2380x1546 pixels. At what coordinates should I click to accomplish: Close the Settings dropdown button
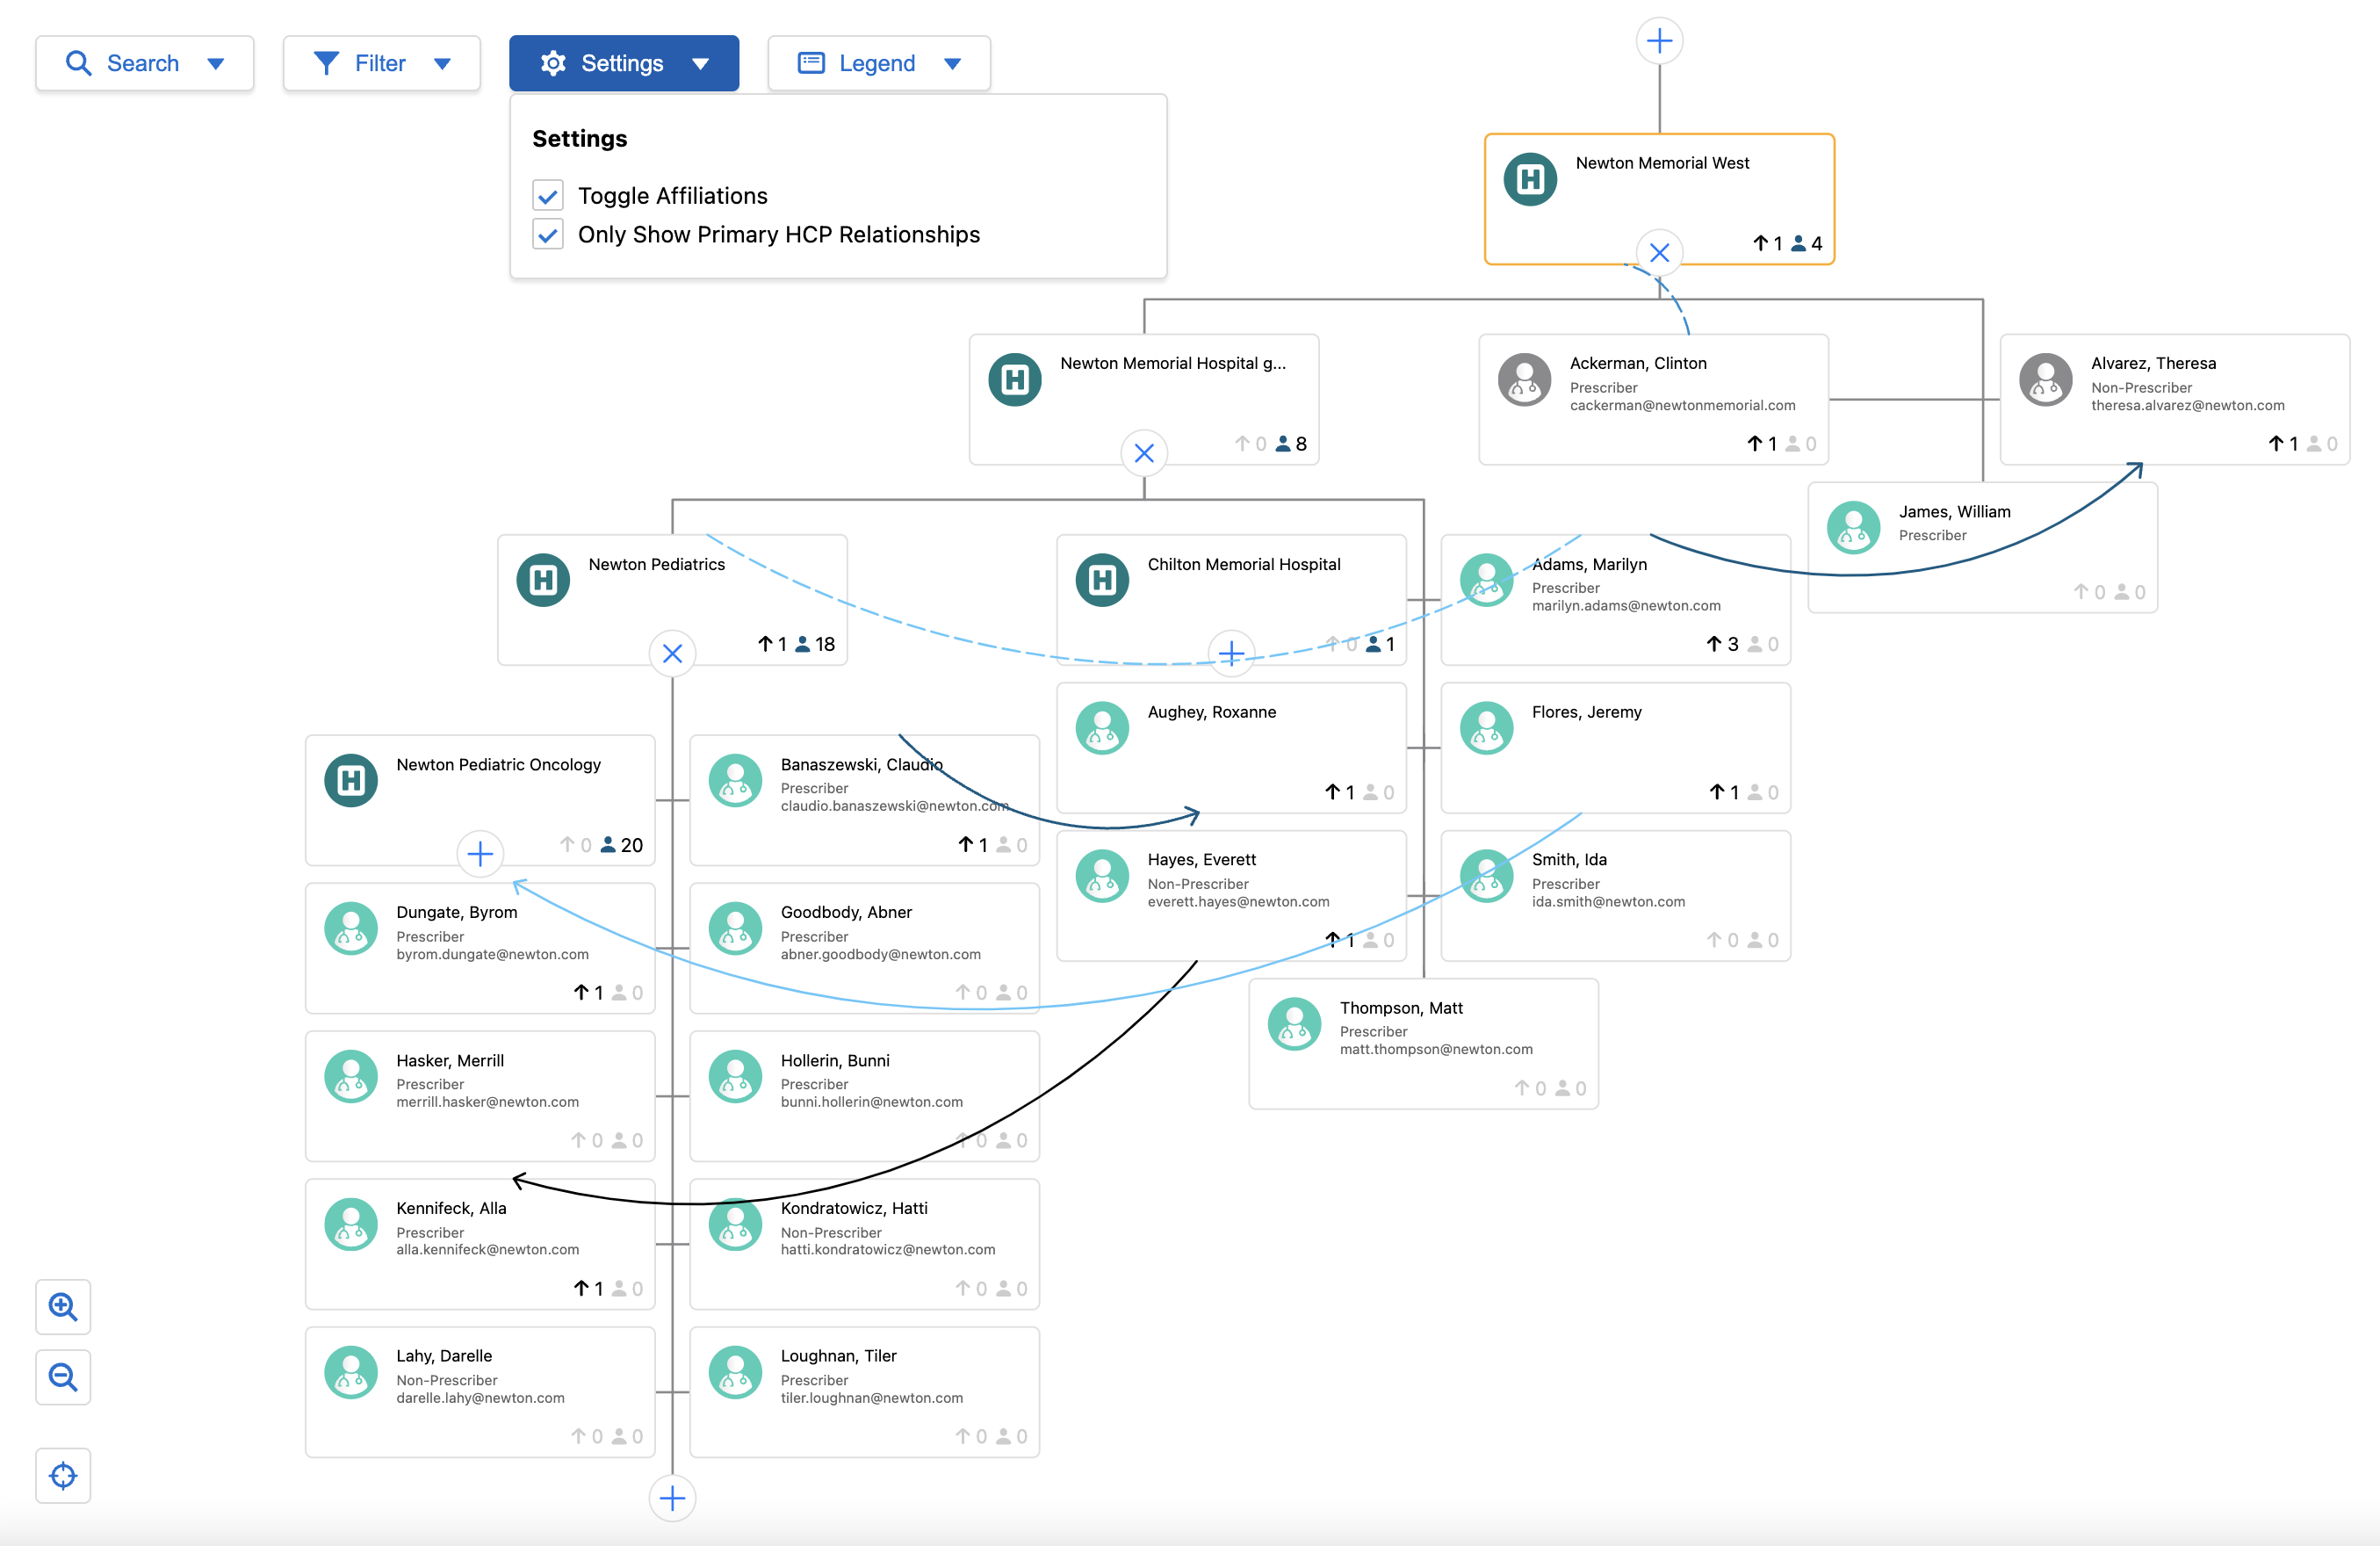coord(623,63)
